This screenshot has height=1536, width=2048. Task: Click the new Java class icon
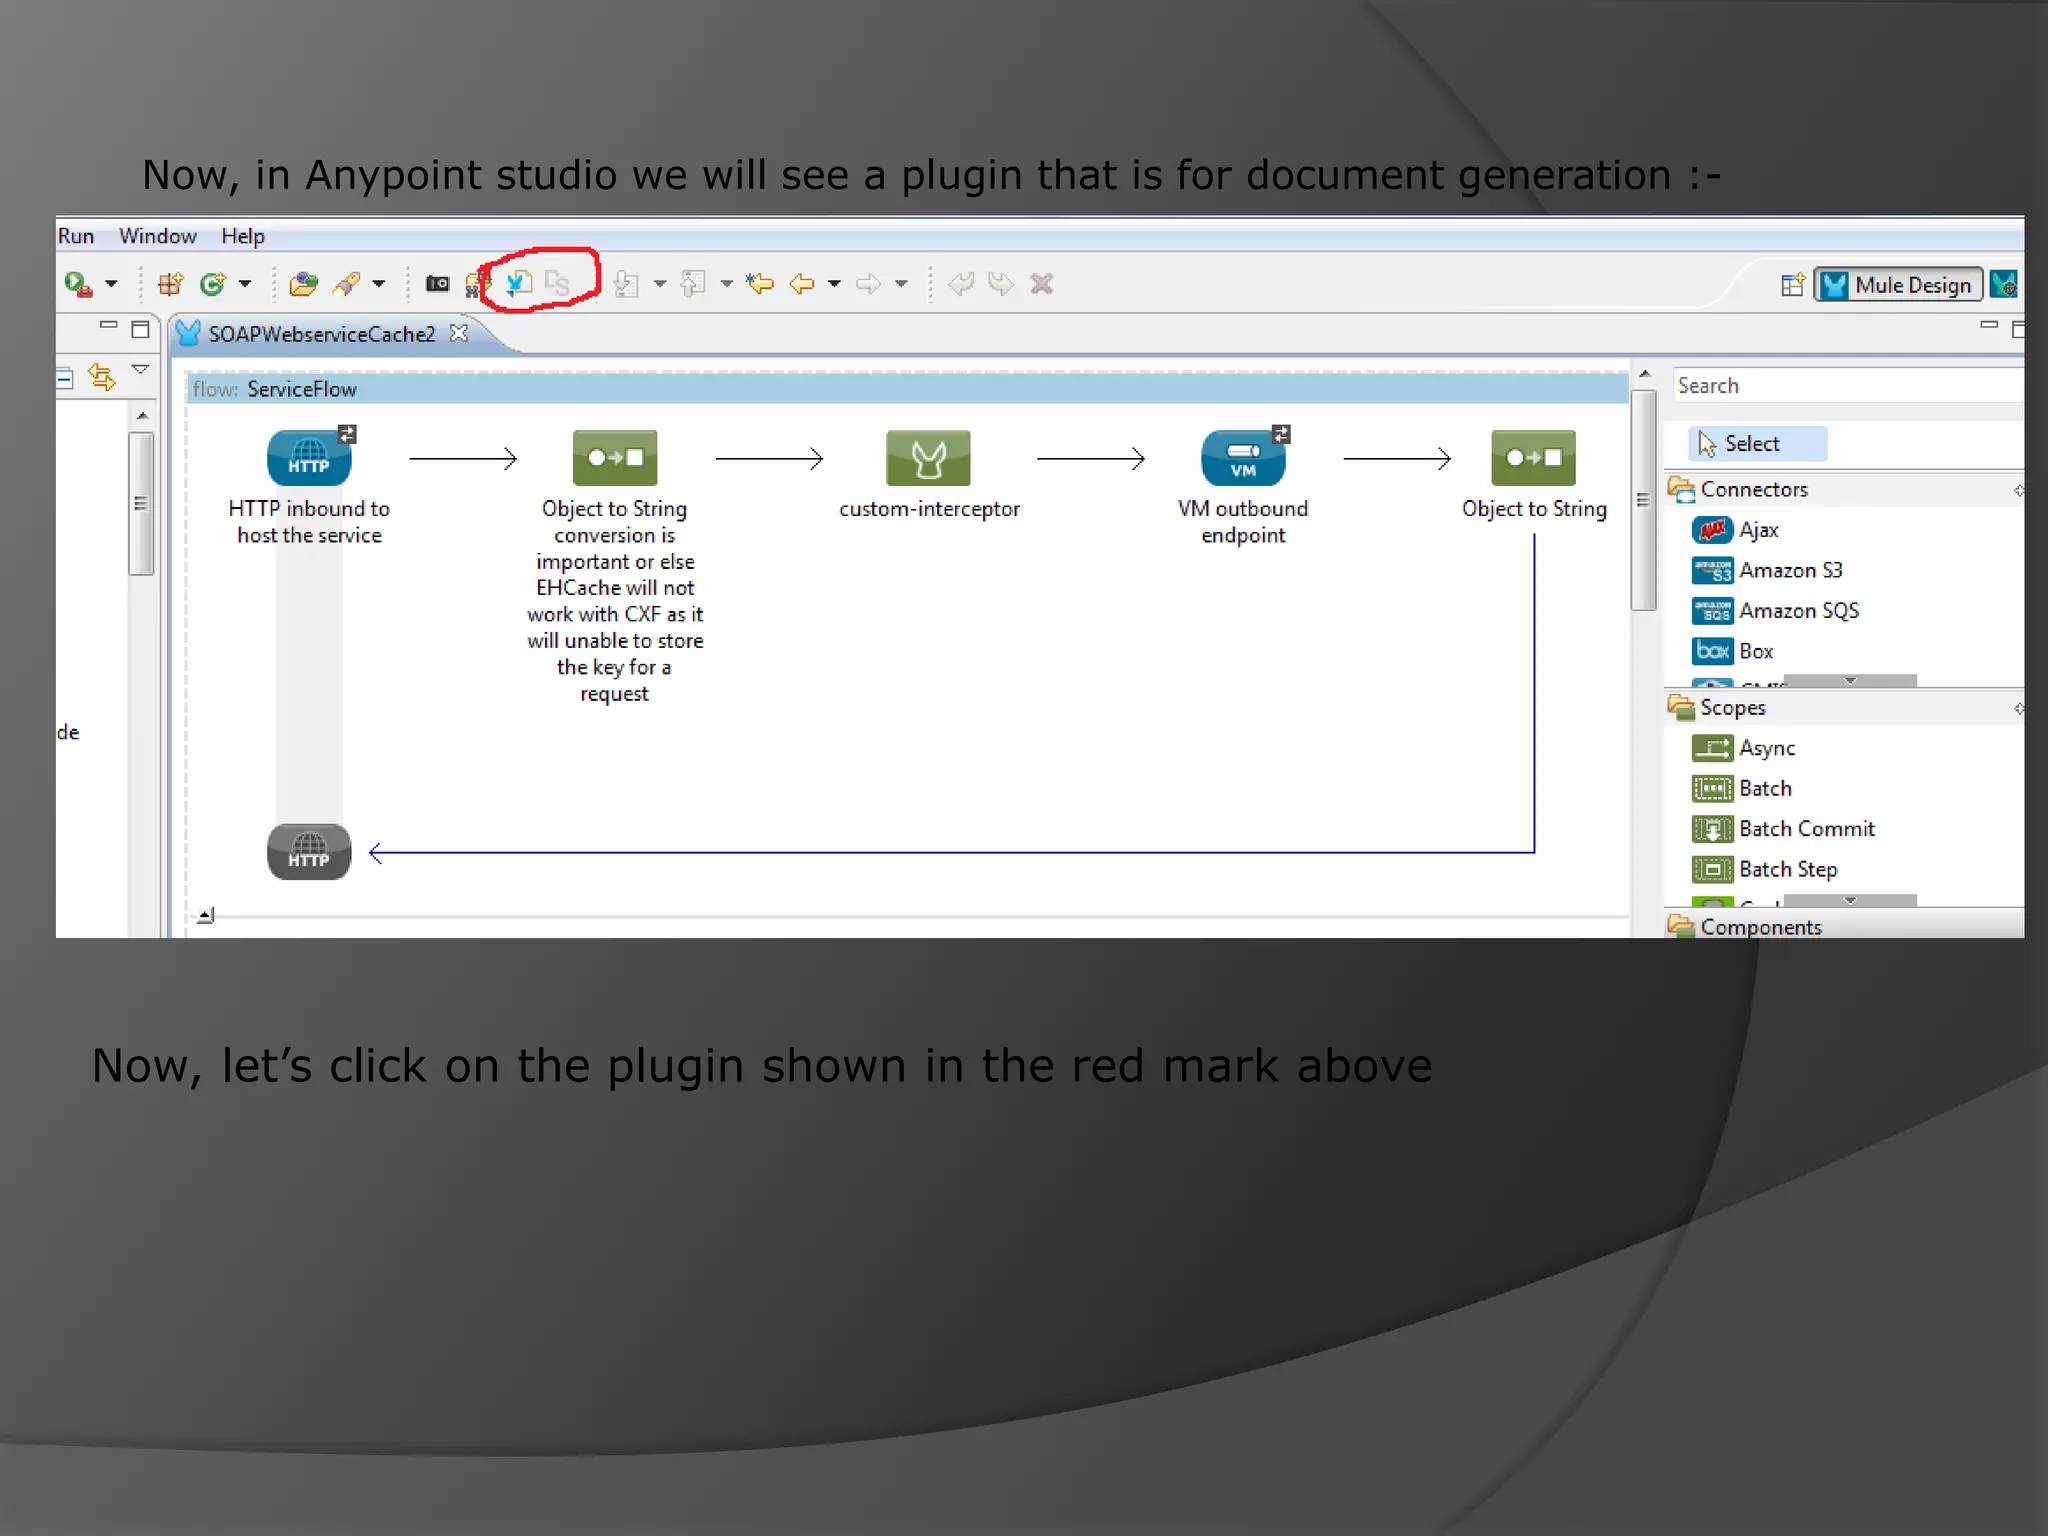pos(212,284)
